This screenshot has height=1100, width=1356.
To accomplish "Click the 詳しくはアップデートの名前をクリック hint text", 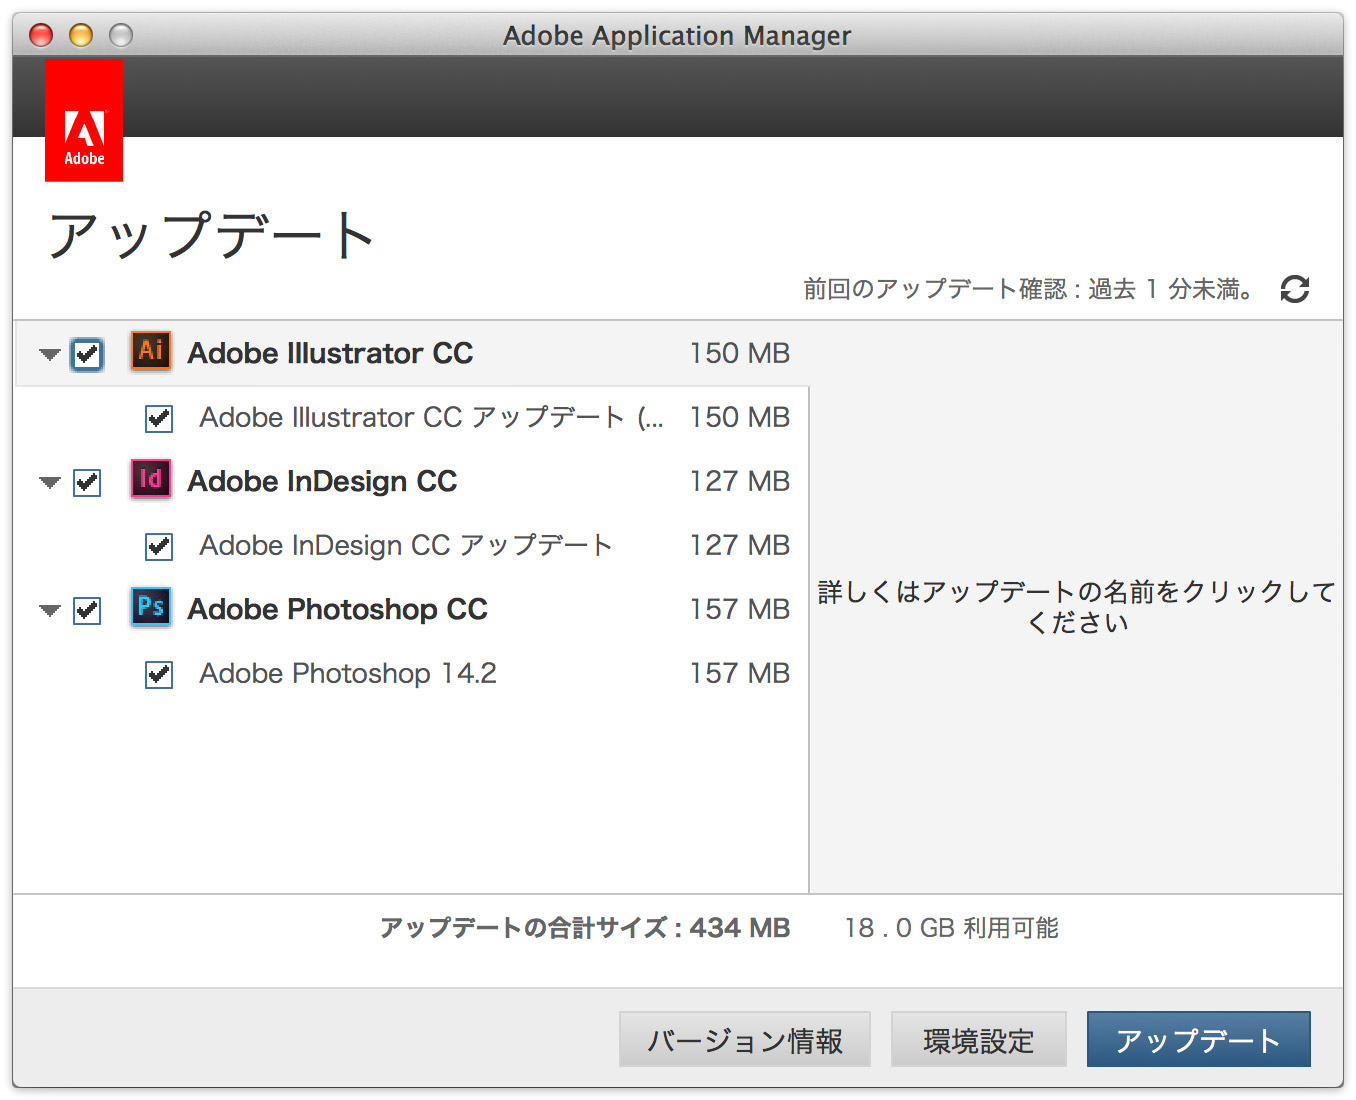I will (x=1077, y=606).
